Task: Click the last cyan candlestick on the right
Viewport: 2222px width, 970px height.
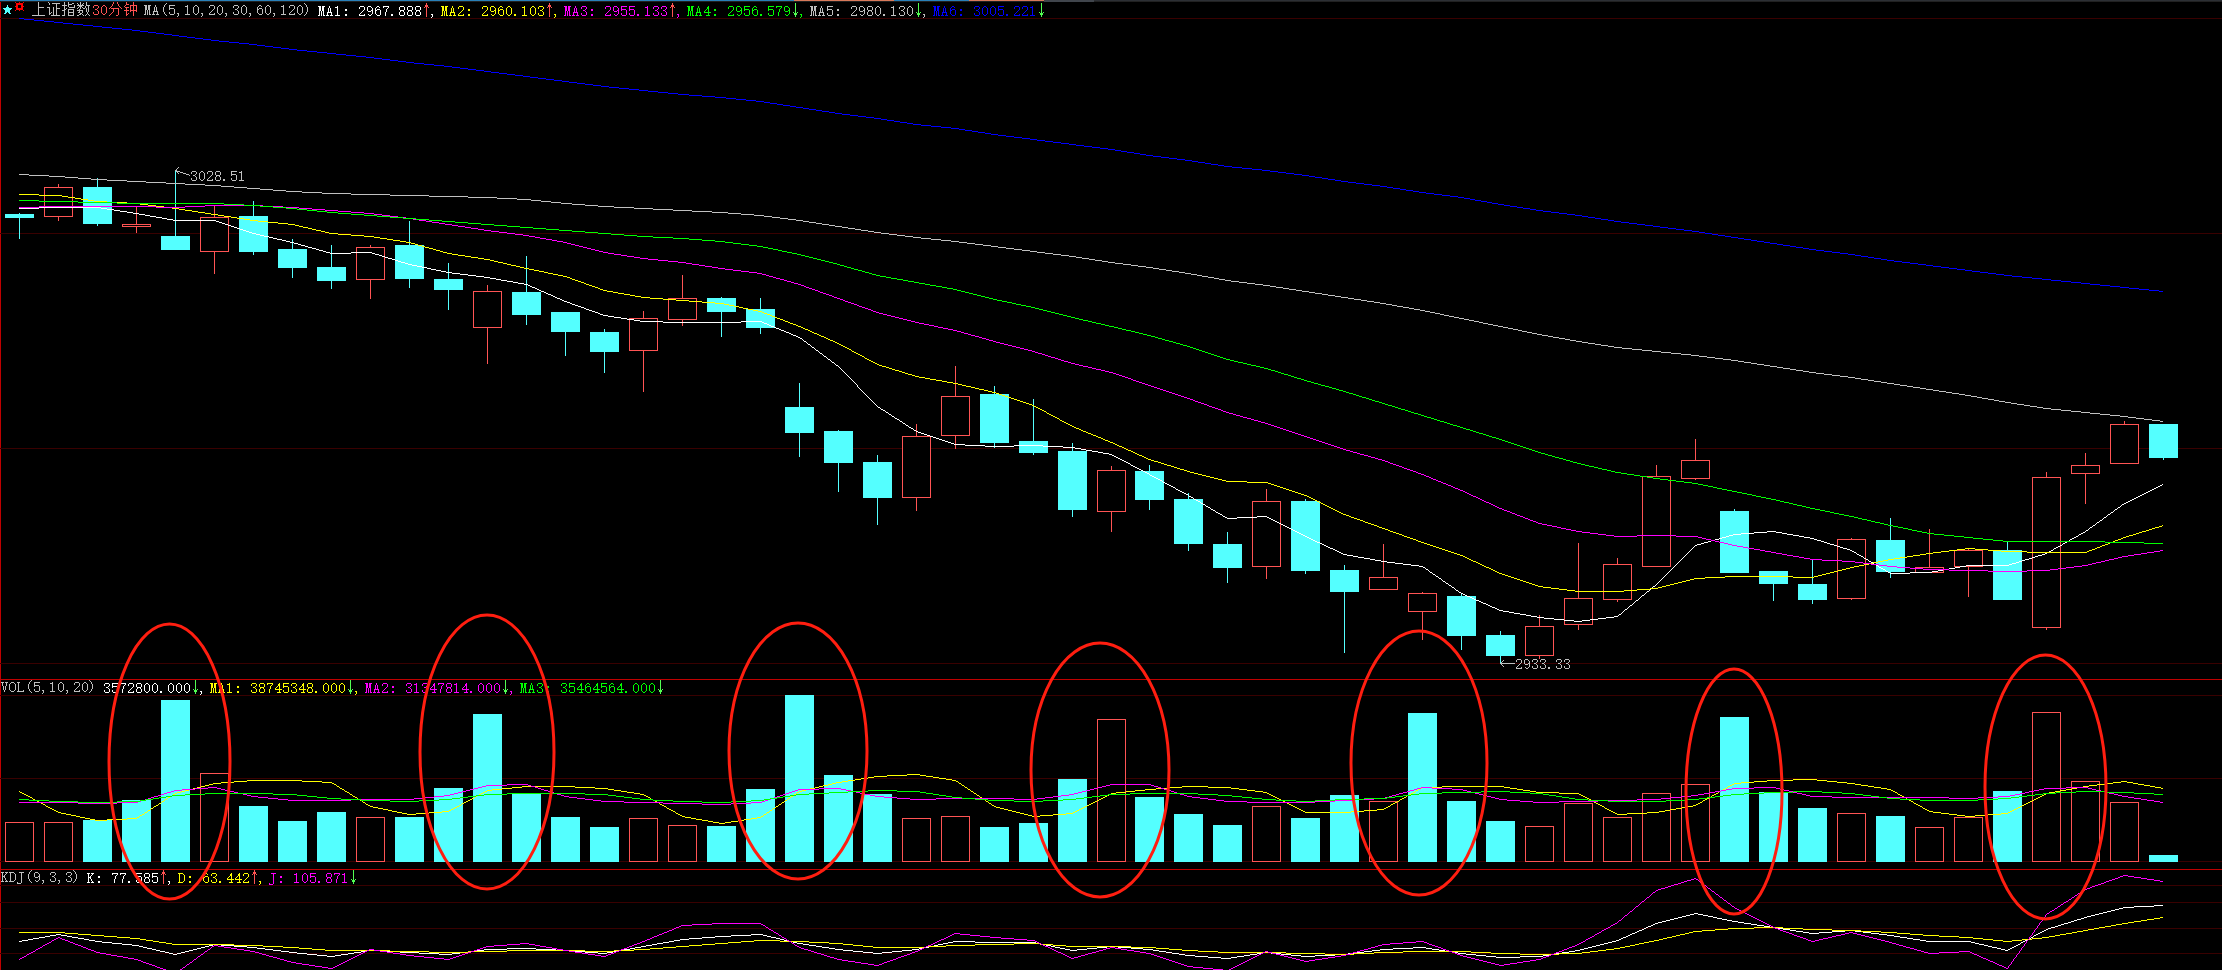Action: (x=2163, y=441)
